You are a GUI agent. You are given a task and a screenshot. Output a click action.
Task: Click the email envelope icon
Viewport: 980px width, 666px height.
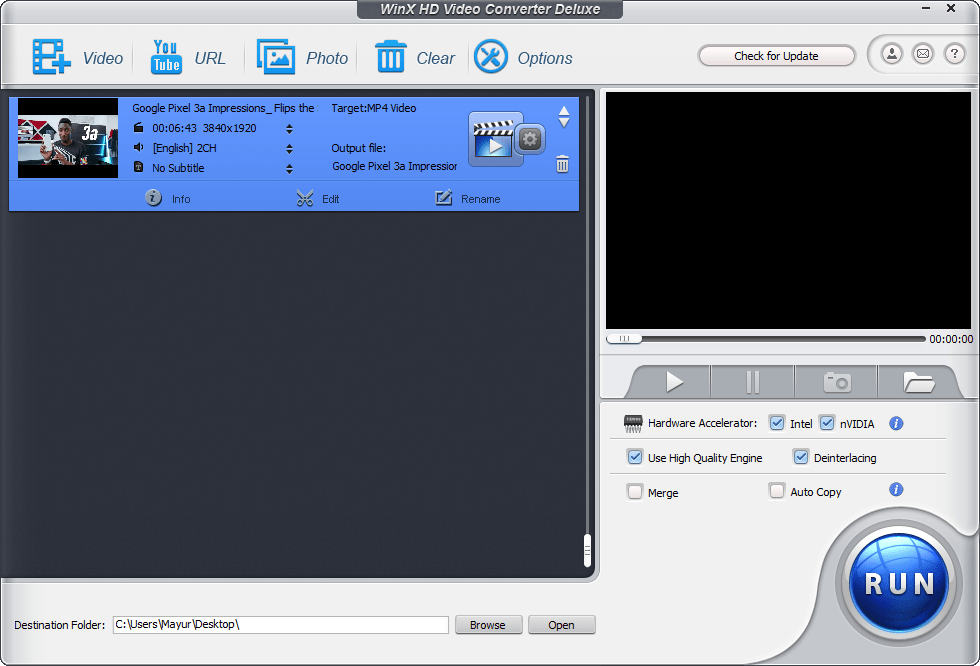tap(922, 54)
